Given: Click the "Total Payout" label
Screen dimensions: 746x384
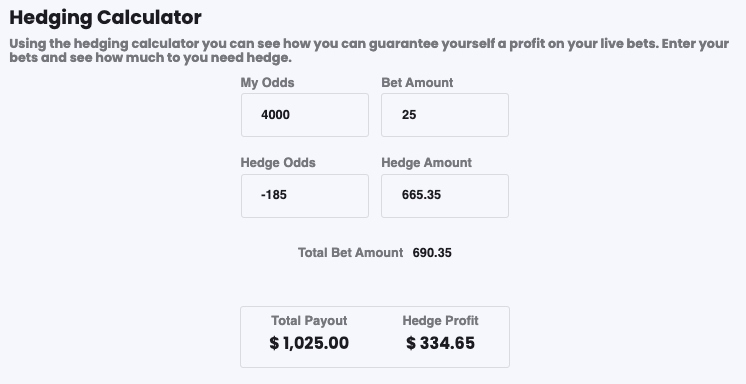Looking at the screenshot, I should (x=309, y=321).
